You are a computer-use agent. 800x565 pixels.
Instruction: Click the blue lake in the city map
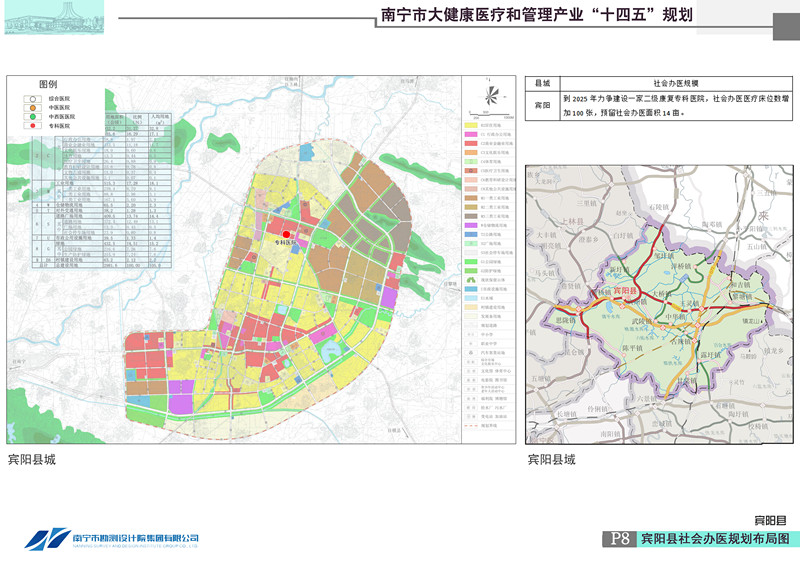click(331, 350)
